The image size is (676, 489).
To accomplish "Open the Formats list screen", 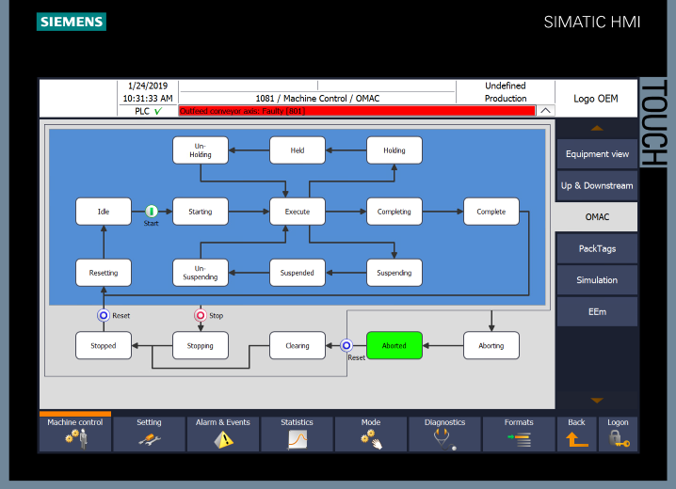I will 519,433.
